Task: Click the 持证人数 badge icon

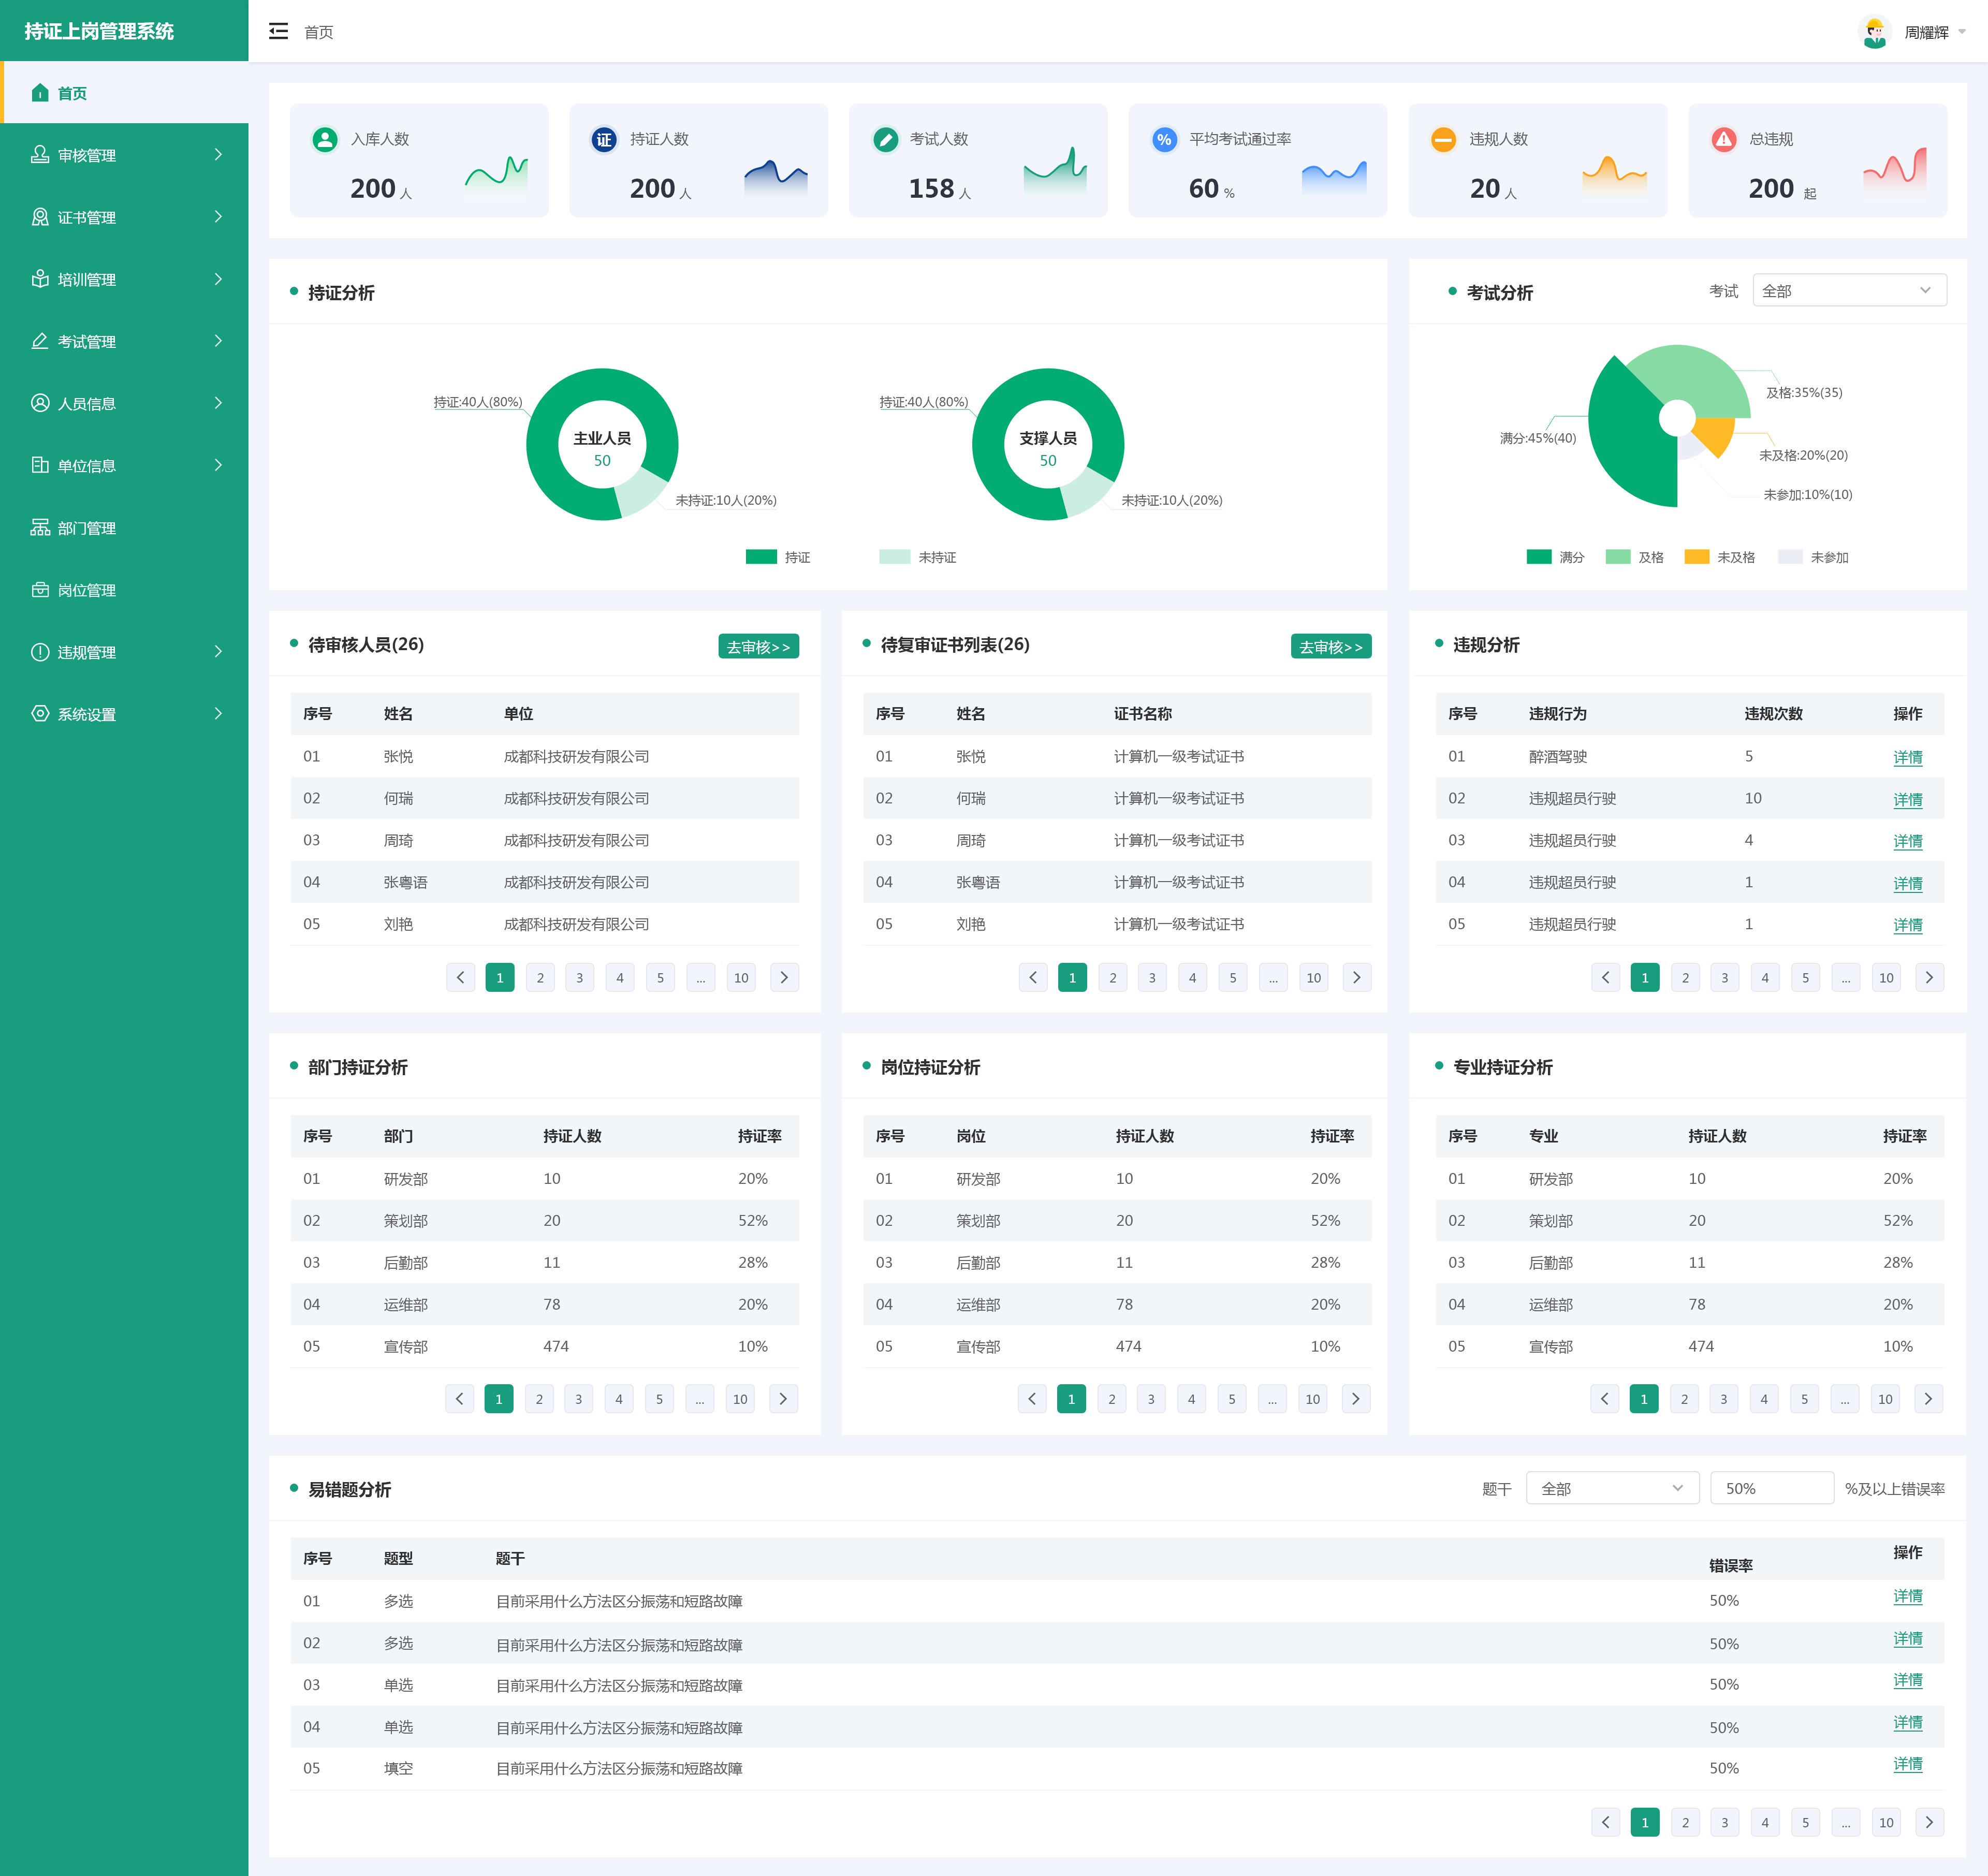Action: pos(604,139)
